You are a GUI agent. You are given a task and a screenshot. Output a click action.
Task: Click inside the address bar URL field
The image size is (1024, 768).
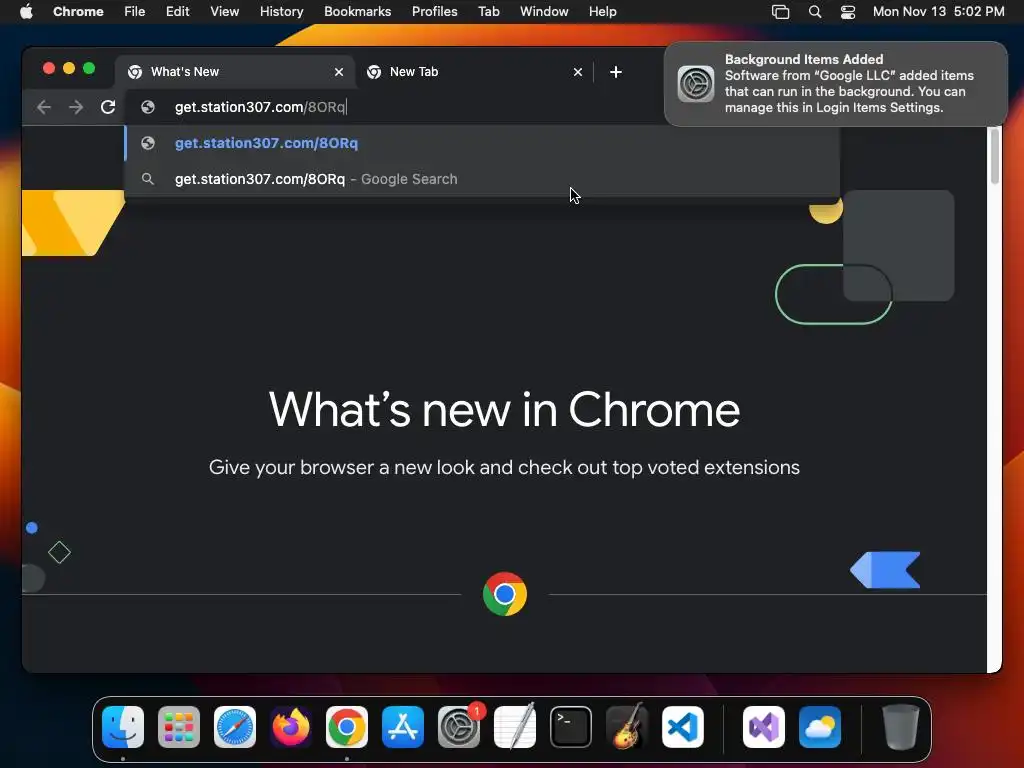tap(418, 107)
